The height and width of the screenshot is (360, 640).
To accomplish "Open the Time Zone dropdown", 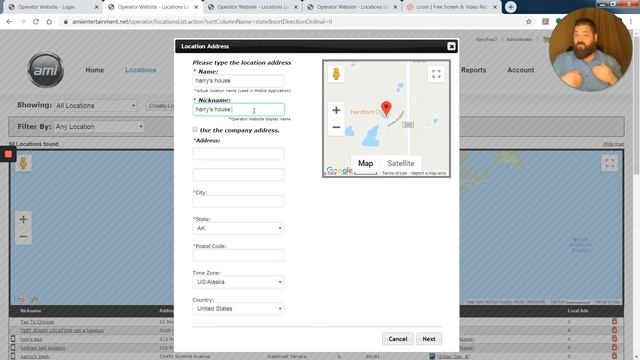I will tap(238, 282).
